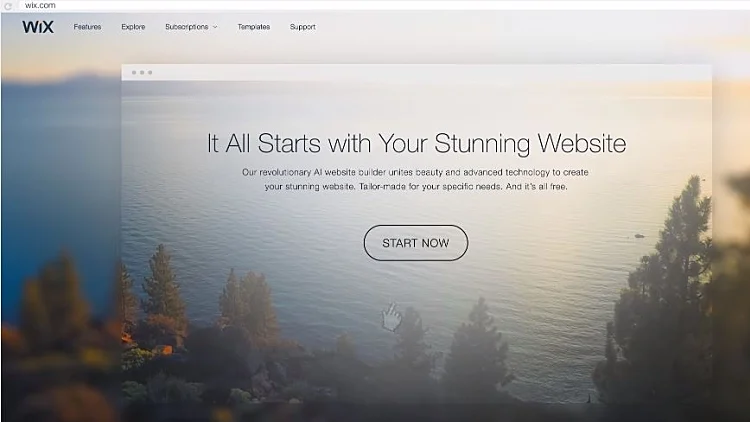The height and width of the screenshot is (422, 750).
Task: Click the hand pointer cursor graphic
Action: (x=392, y=317)
